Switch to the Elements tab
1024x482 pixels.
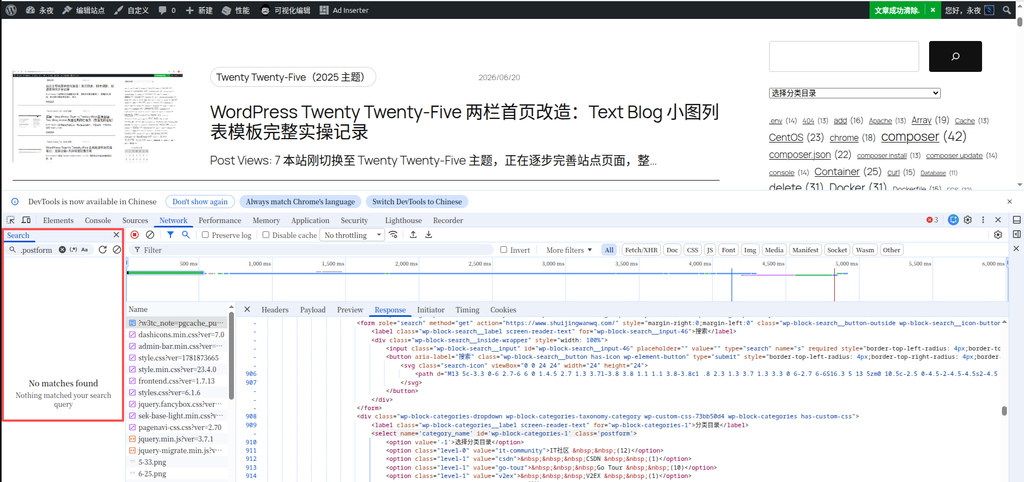(x=58, y=221)
